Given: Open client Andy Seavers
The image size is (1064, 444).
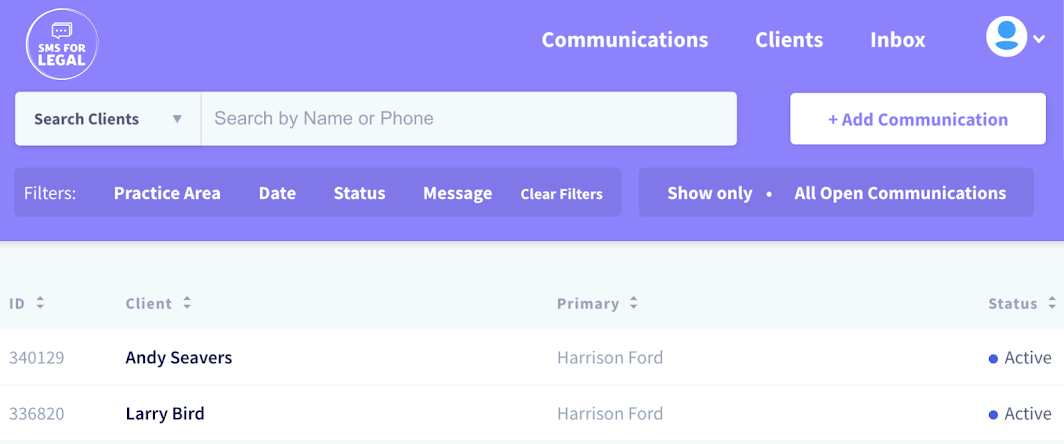Looking at the screenshot, I should (178, 357).
